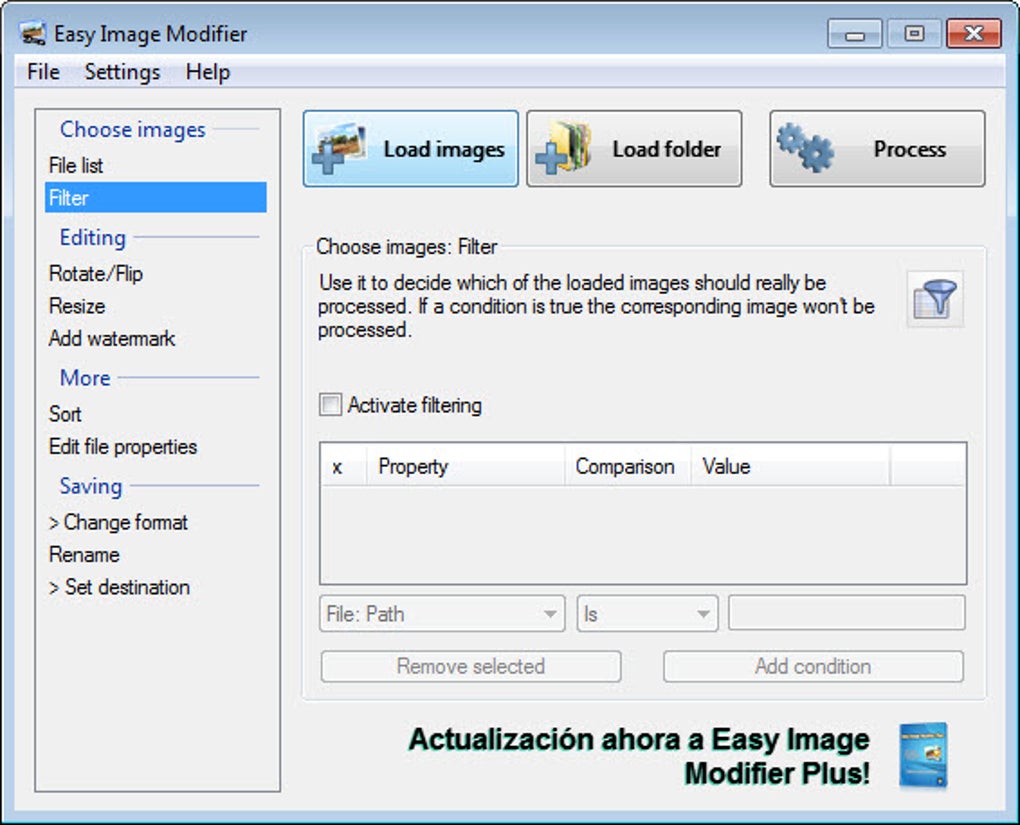Click the Load folder button
Viewport: 1020px width, 825px height.
pyautogui.click(x=634, y=149)
